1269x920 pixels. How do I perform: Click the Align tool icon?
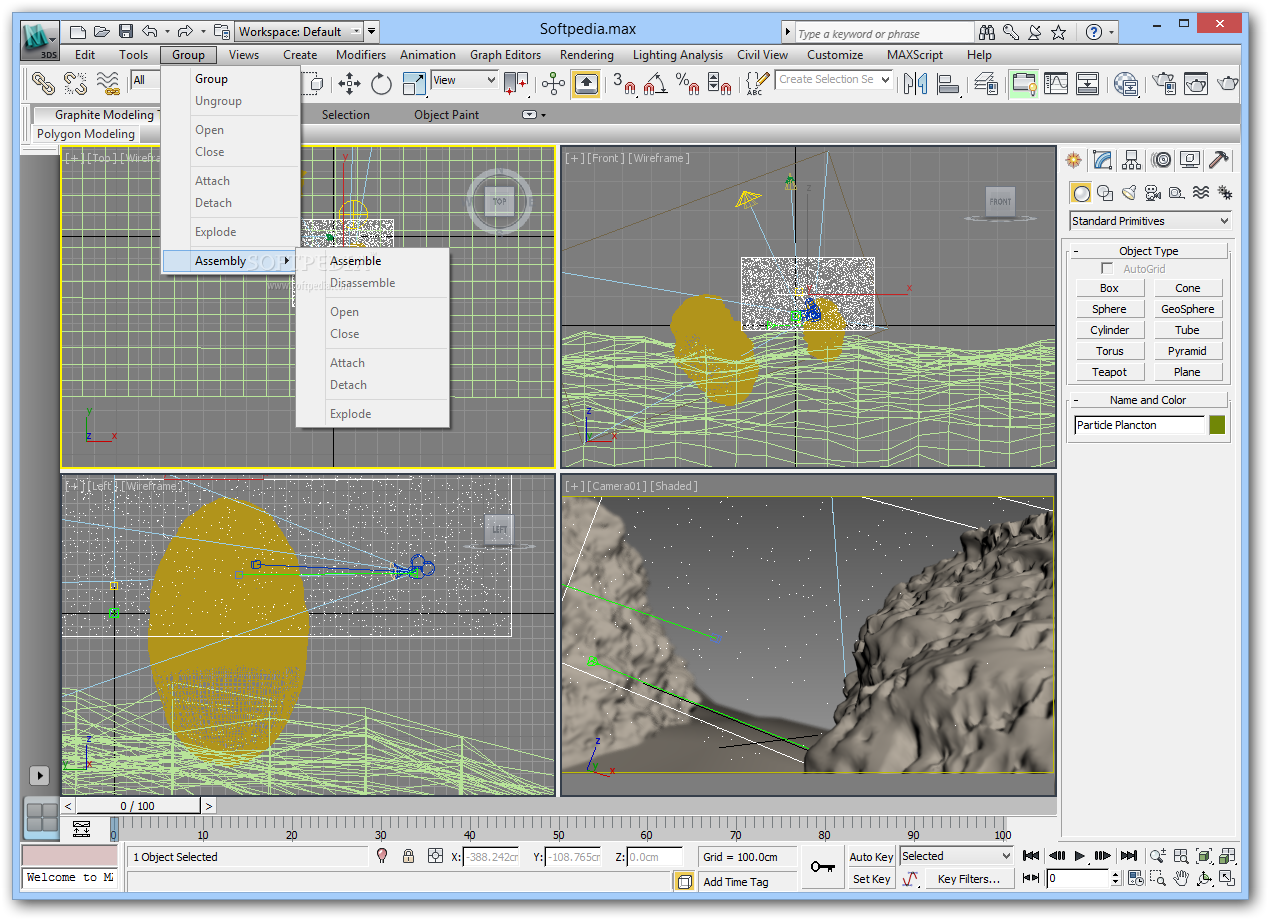coord(947,83)
